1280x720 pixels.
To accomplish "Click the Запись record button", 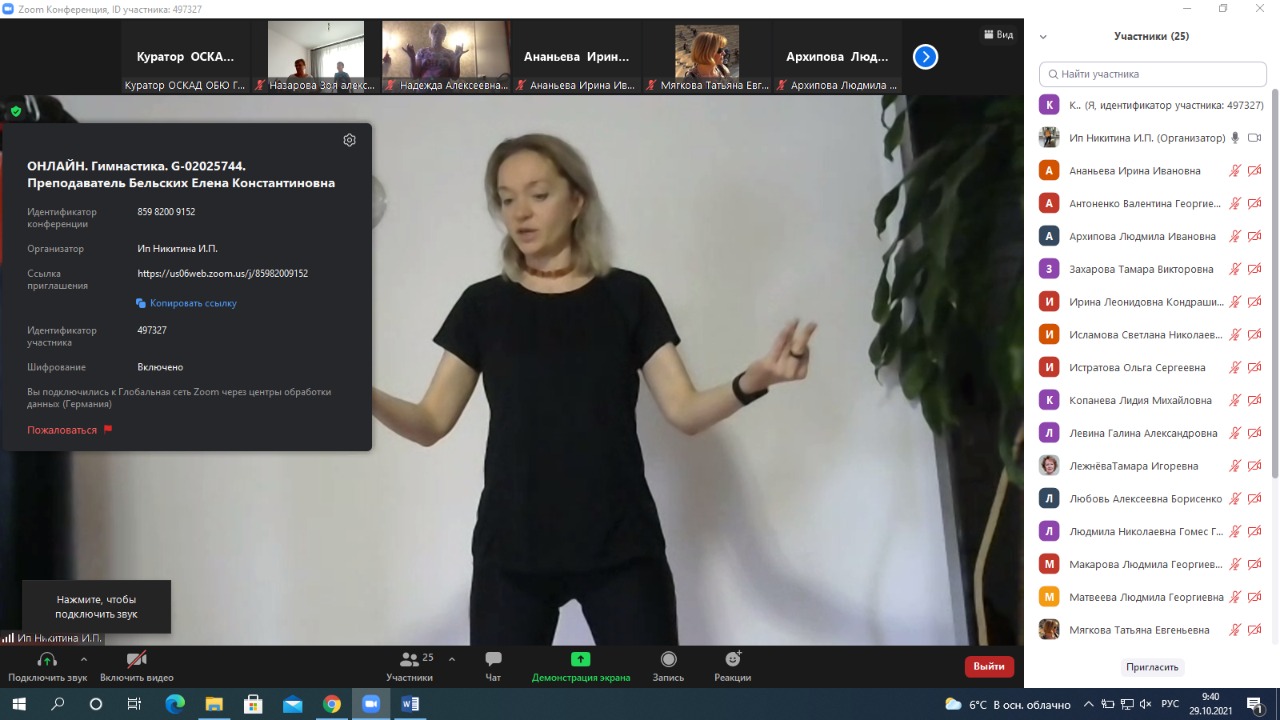I will (668, 666).
